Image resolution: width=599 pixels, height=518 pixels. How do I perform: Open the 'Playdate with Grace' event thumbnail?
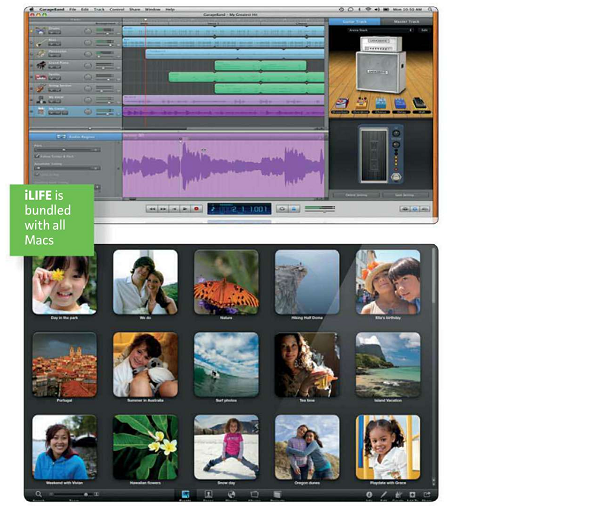(x=388, y=447)
